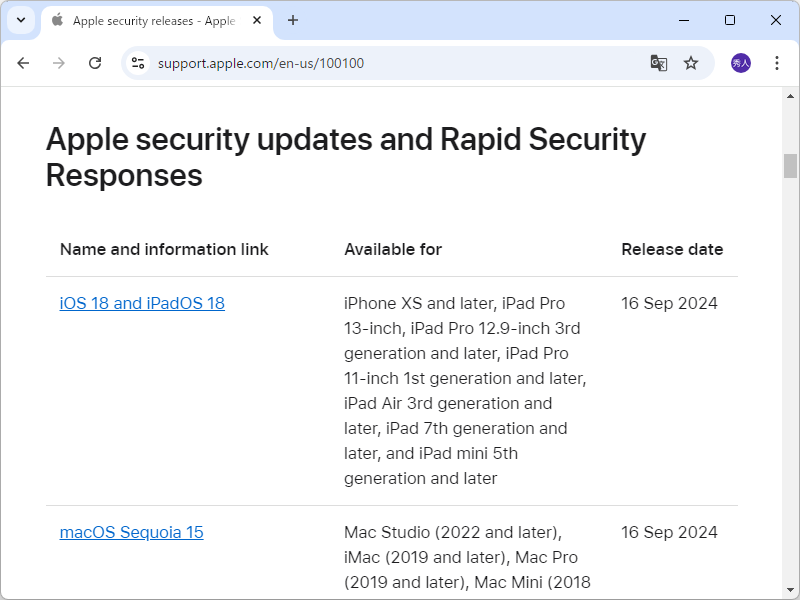
Task: Click the Apple favicon on the browser tab
Action: click(x=57, y=20)
